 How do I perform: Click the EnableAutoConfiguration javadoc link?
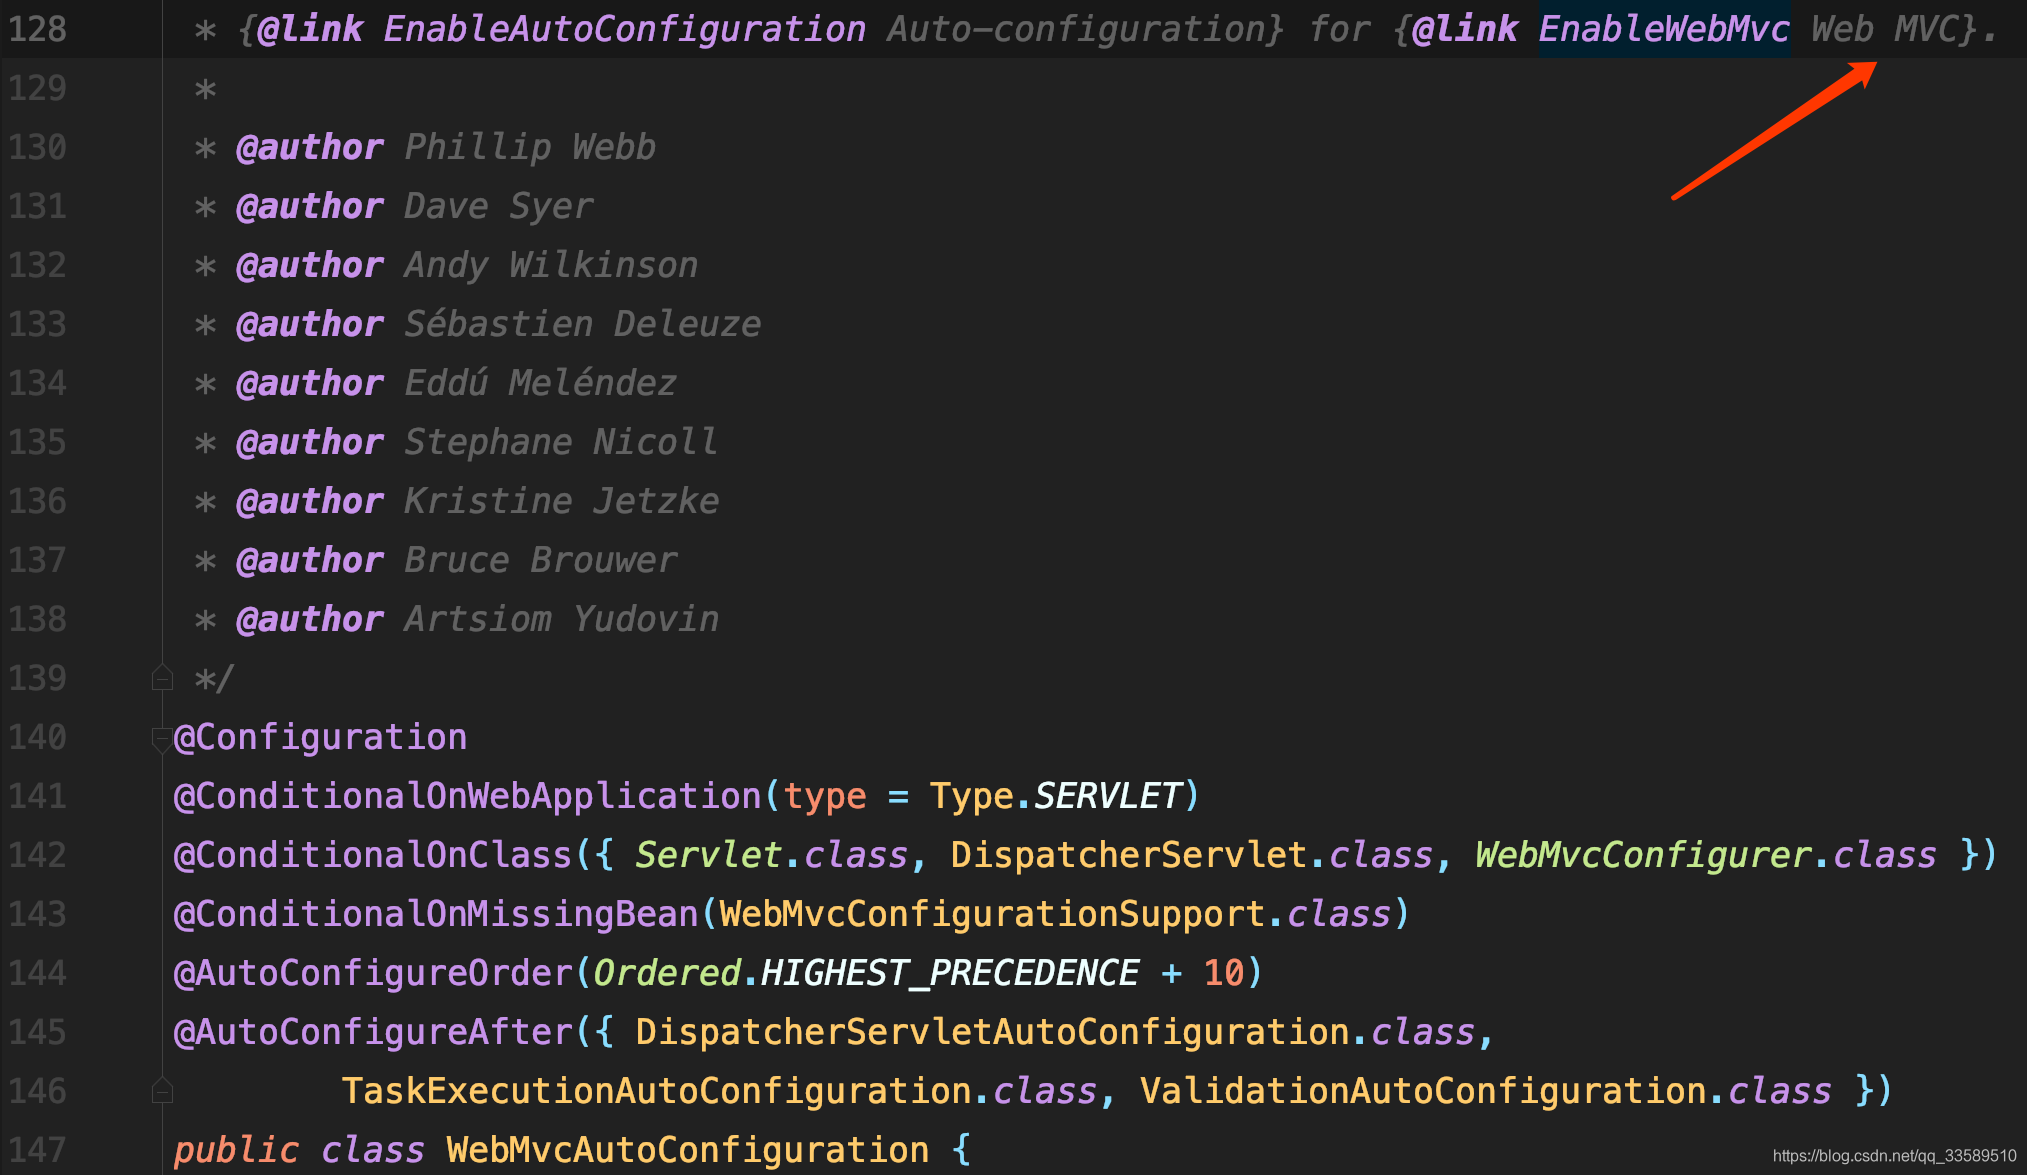click(x=624, y=29)
